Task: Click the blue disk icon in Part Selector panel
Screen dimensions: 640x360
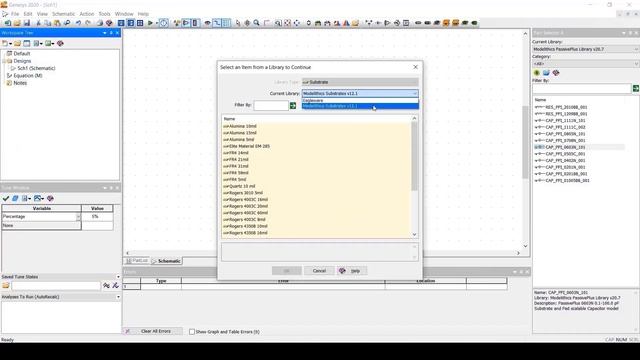Action: coord(546,73)
